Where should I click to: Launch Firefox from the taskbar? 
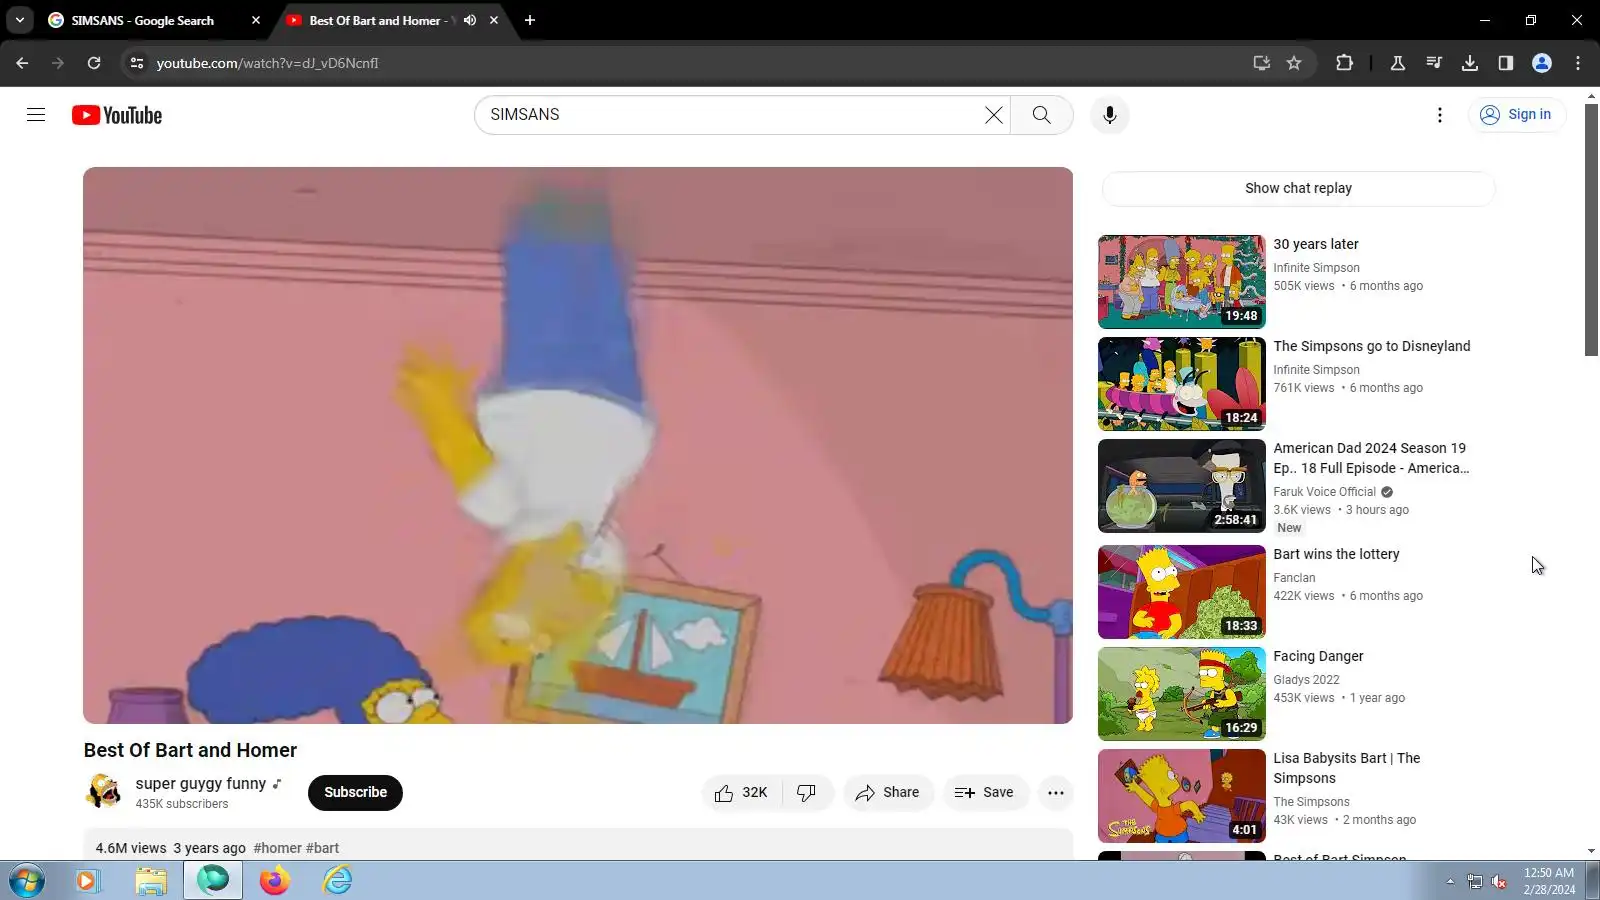coord(275,881)
